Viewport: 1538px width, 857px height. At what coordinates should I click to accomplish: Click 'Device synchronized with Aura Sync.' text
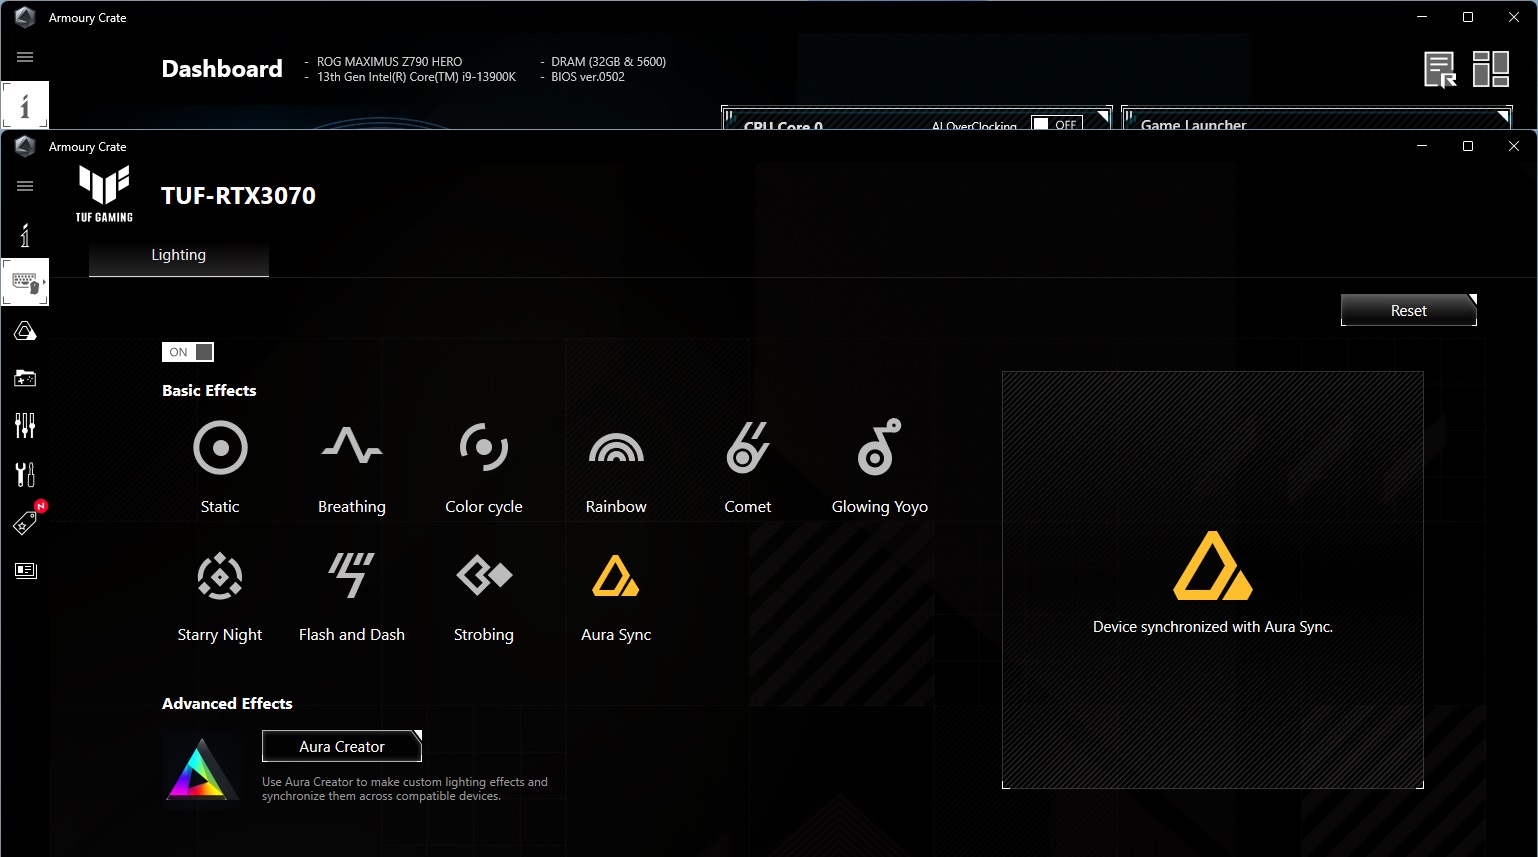pyautogui.click(x=1213, y=627)
